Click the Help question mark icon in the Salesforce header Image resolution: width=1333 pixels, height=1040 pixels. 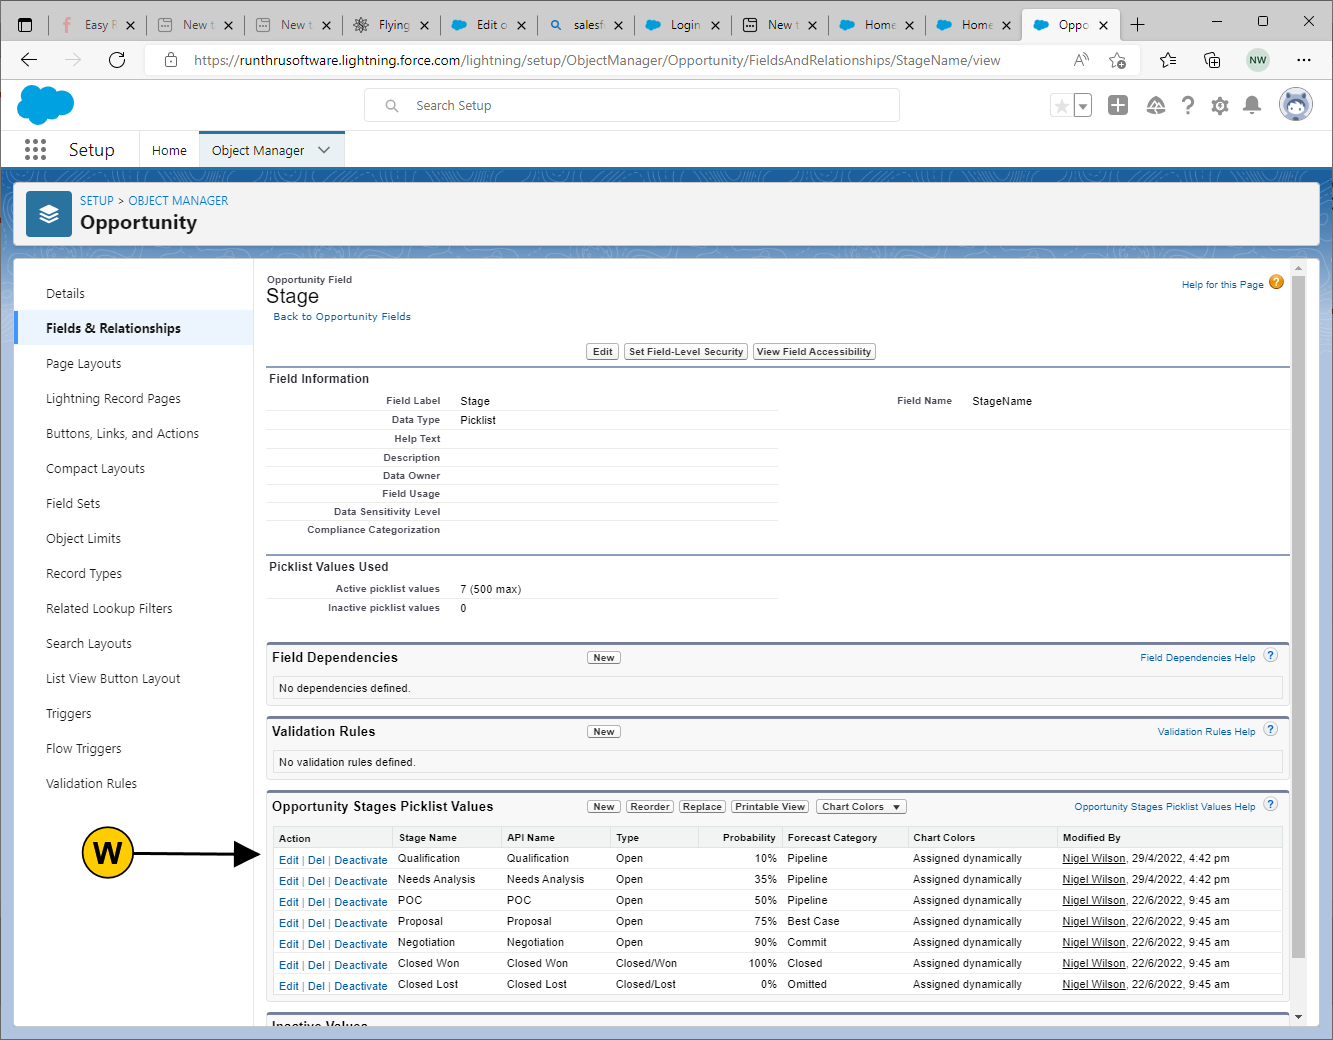point(1187,106)
